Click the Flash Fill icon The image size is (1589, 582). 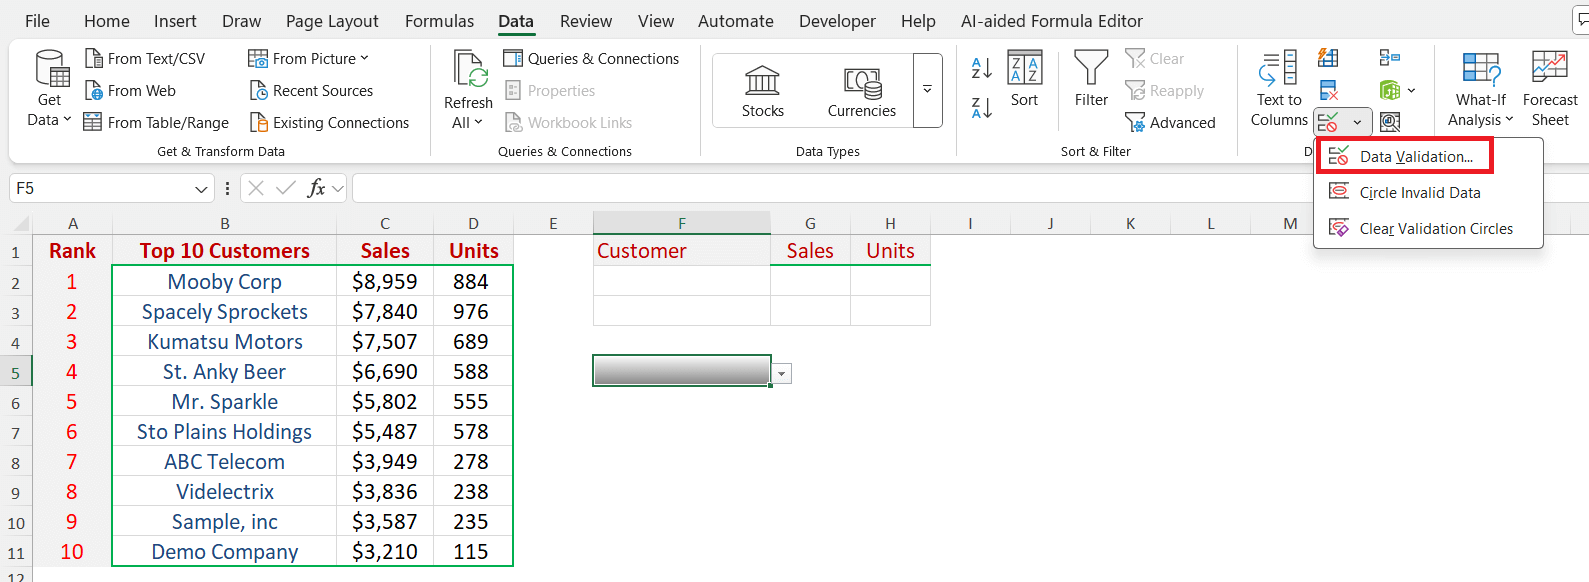coord(1328,58)
